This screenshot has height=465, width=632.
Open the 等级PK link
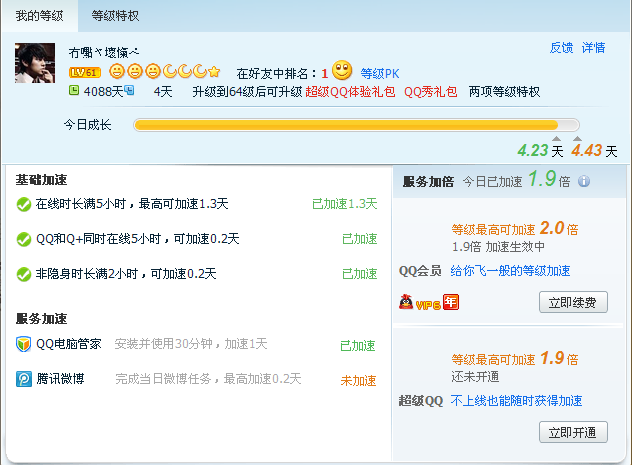tap(380, 74)
